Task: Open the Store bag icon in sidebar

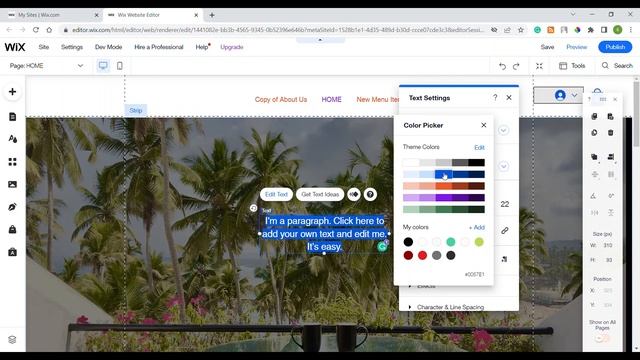Action: tap(12, 229)
